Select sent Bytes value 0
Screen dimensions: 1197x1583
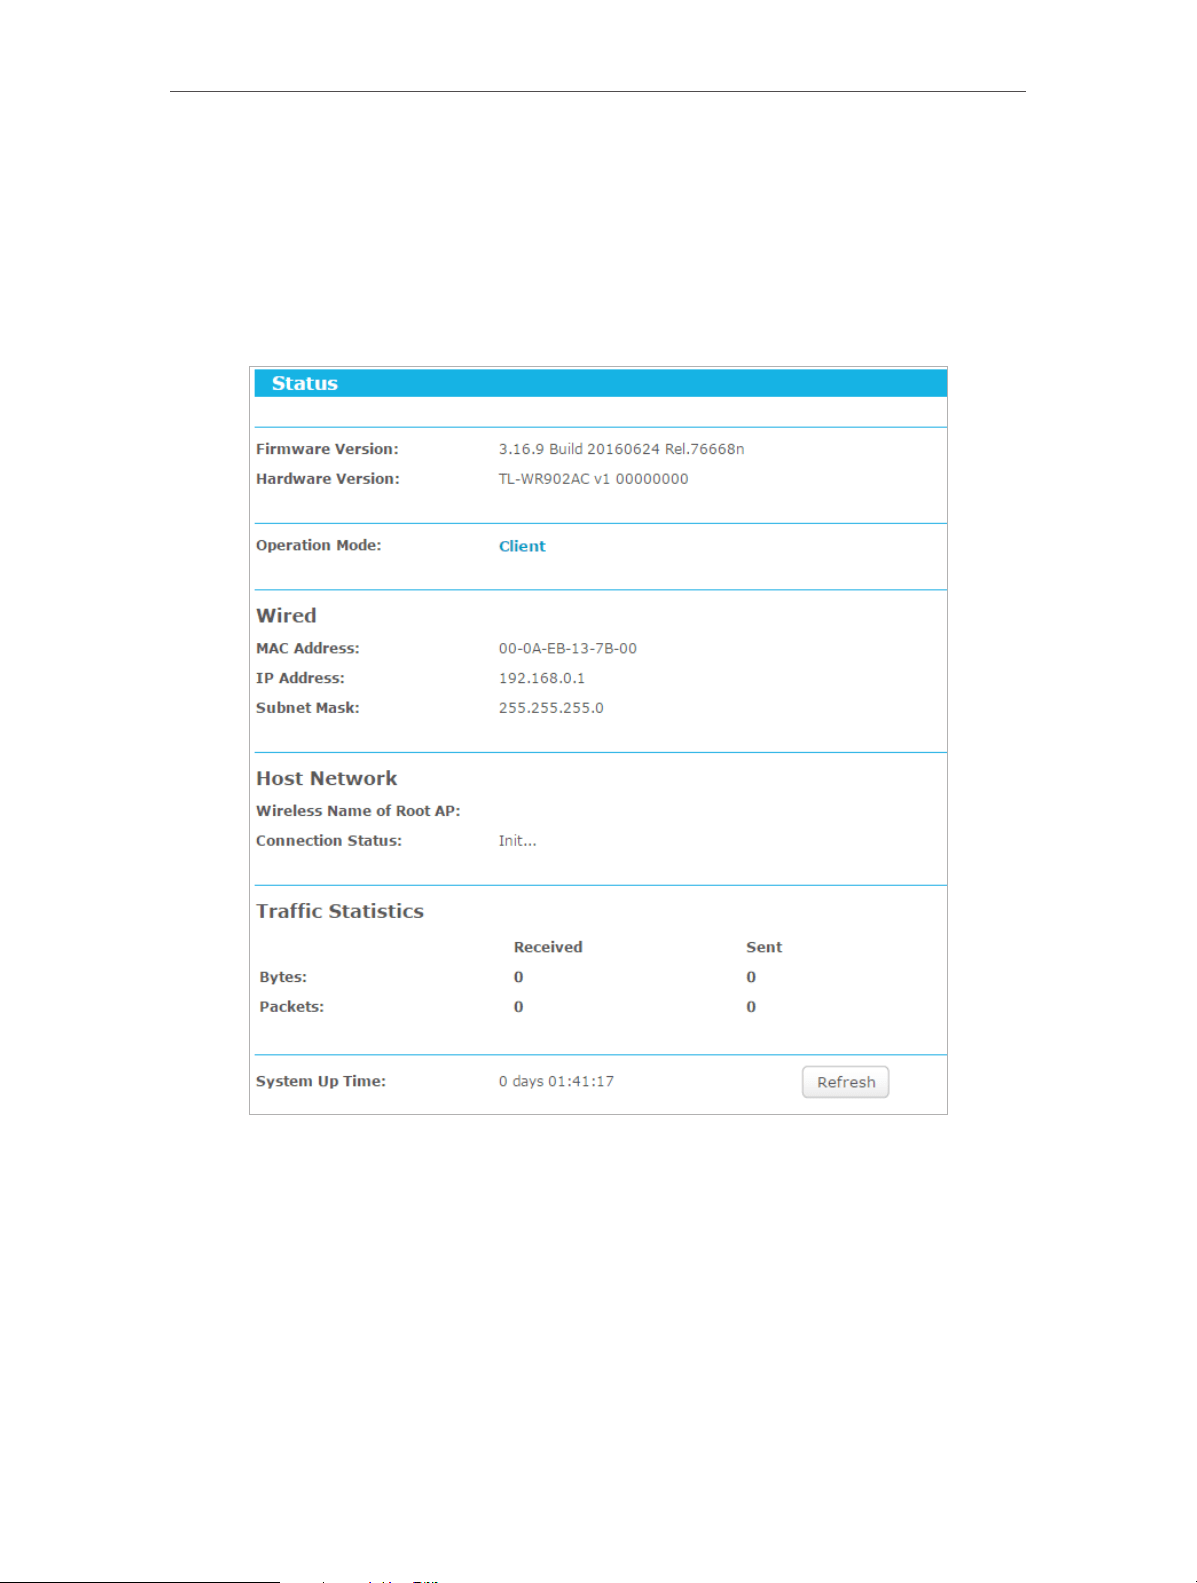[x=751, y=977]
